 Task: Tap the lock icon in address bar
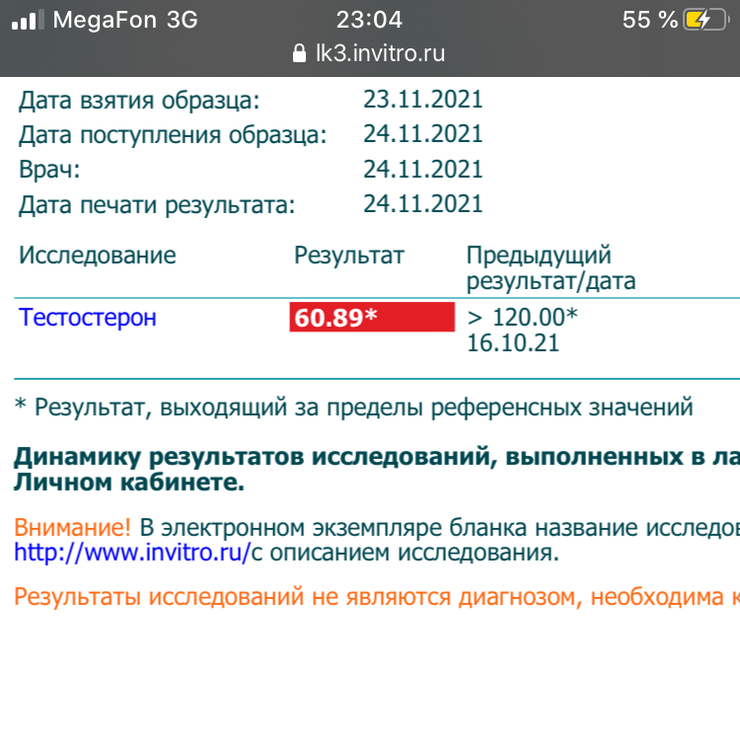[297, 54]
